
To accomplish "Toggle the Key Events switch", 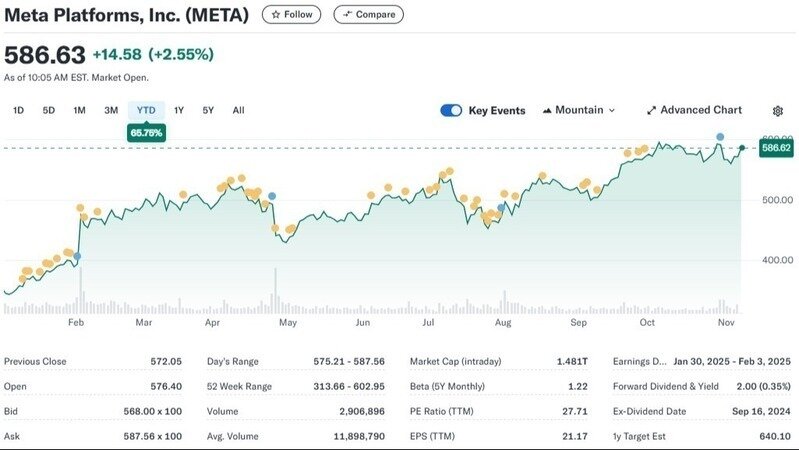I will point(451,110).
